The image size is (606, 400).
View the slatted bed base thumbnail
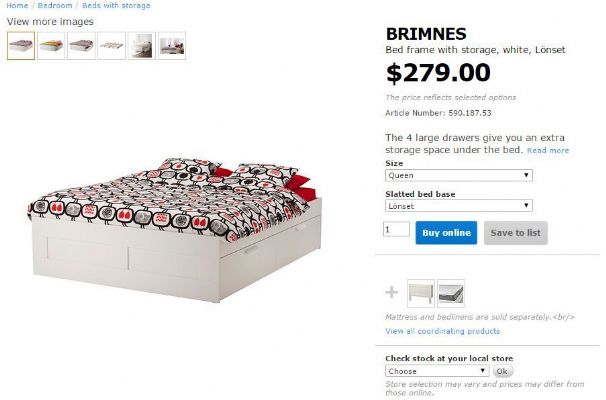(111, 45)
